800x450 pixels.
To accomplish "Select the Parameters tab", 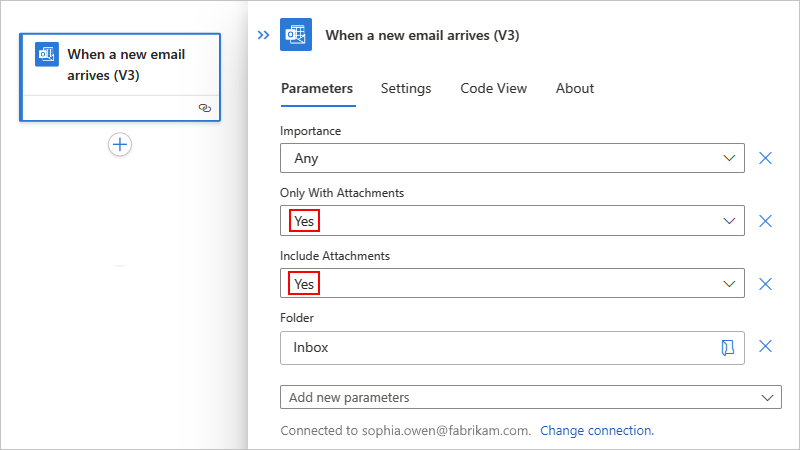I will pos(317,88).
